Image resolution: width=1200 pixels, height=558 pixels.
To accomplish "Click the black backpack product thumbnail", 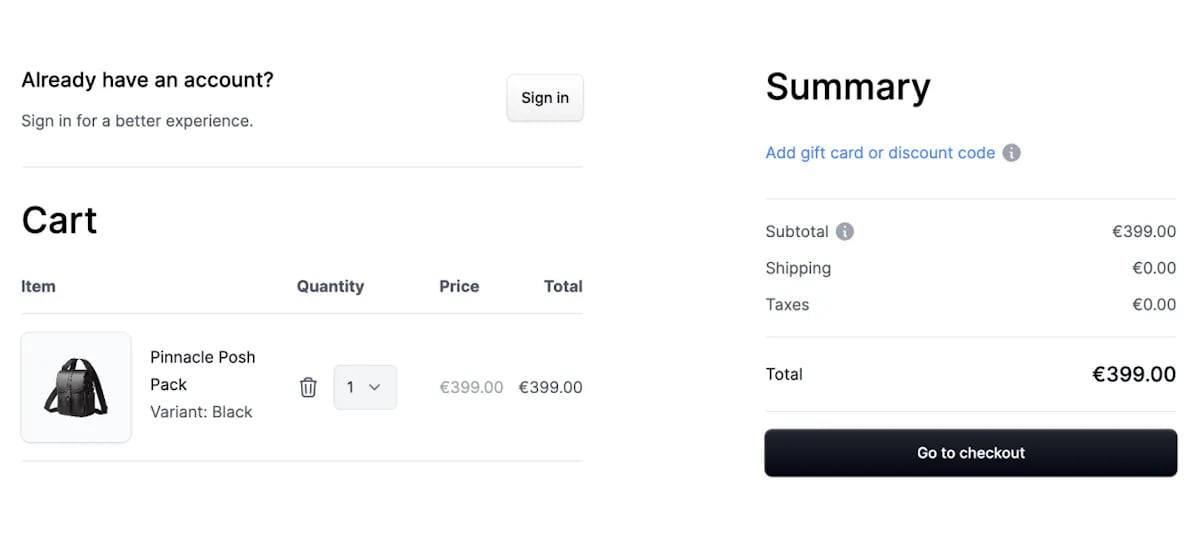I will [76, 387].
